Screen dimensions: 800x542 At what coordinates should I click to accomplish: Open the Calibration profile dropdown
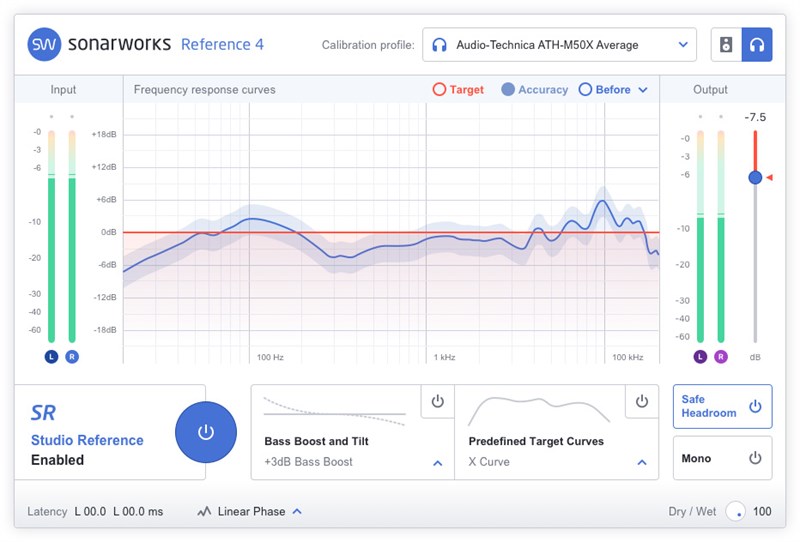coord(683,45)
